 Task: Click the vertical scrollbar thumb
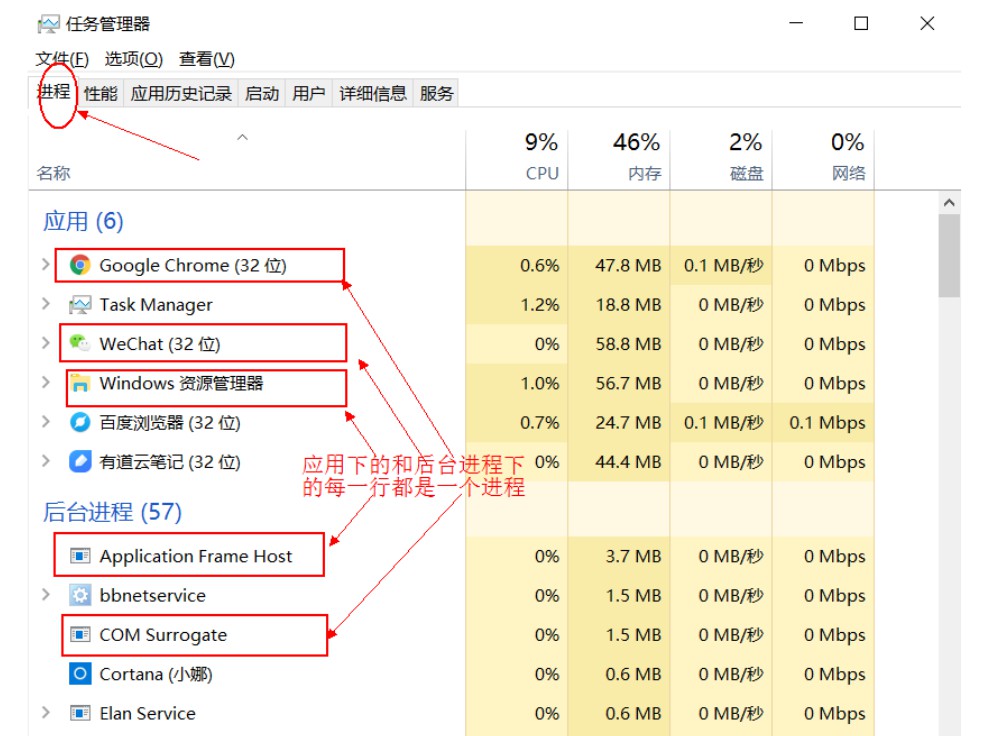pyautogui.click(x=949, y=256)
